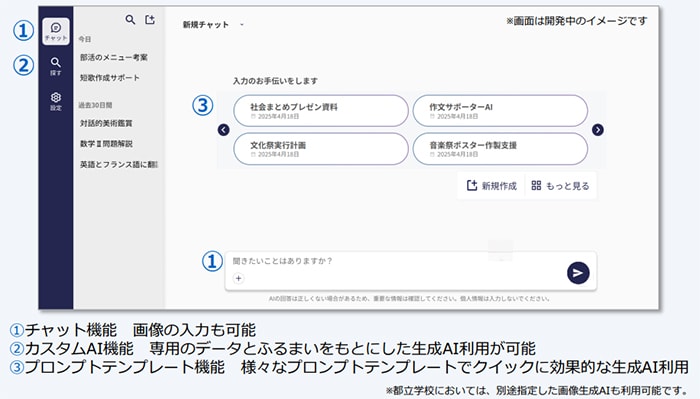Open the 数学Ⅱ問題解説 chat
The image size is (700, 399).
click(106, 144)
